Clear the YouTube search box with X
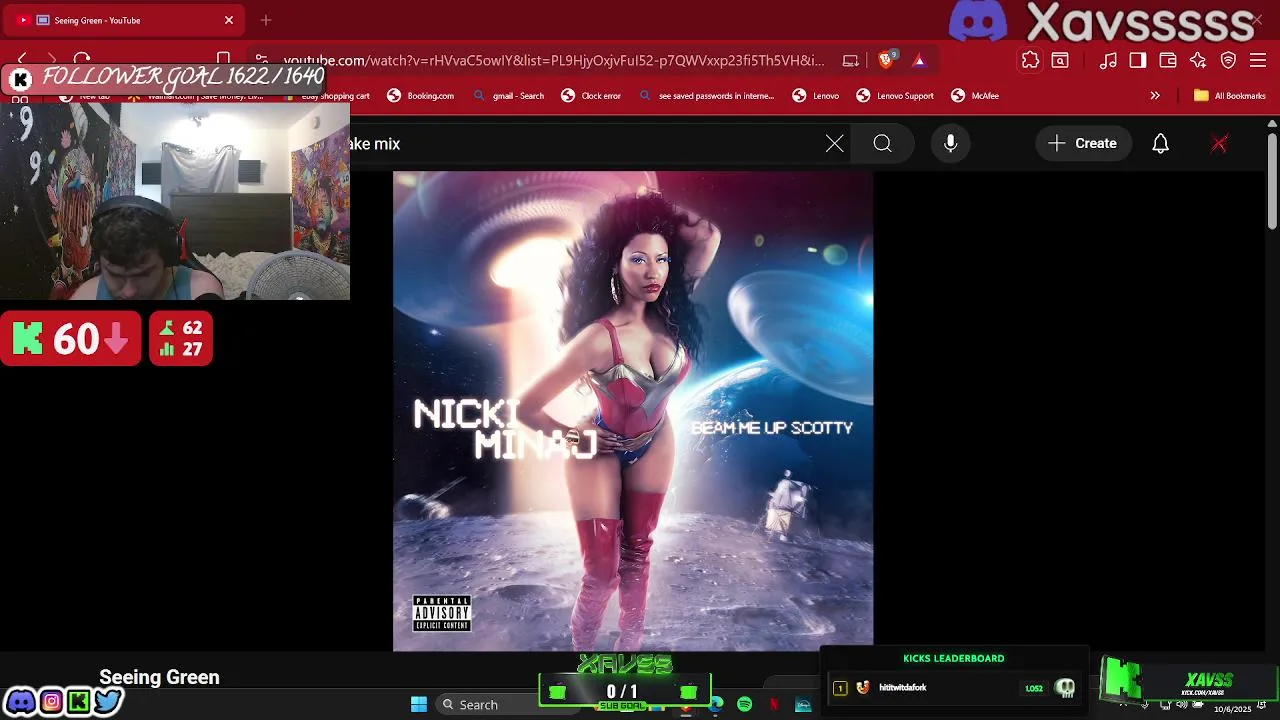This screenshot has height=720, width=1280. [834, 143]
